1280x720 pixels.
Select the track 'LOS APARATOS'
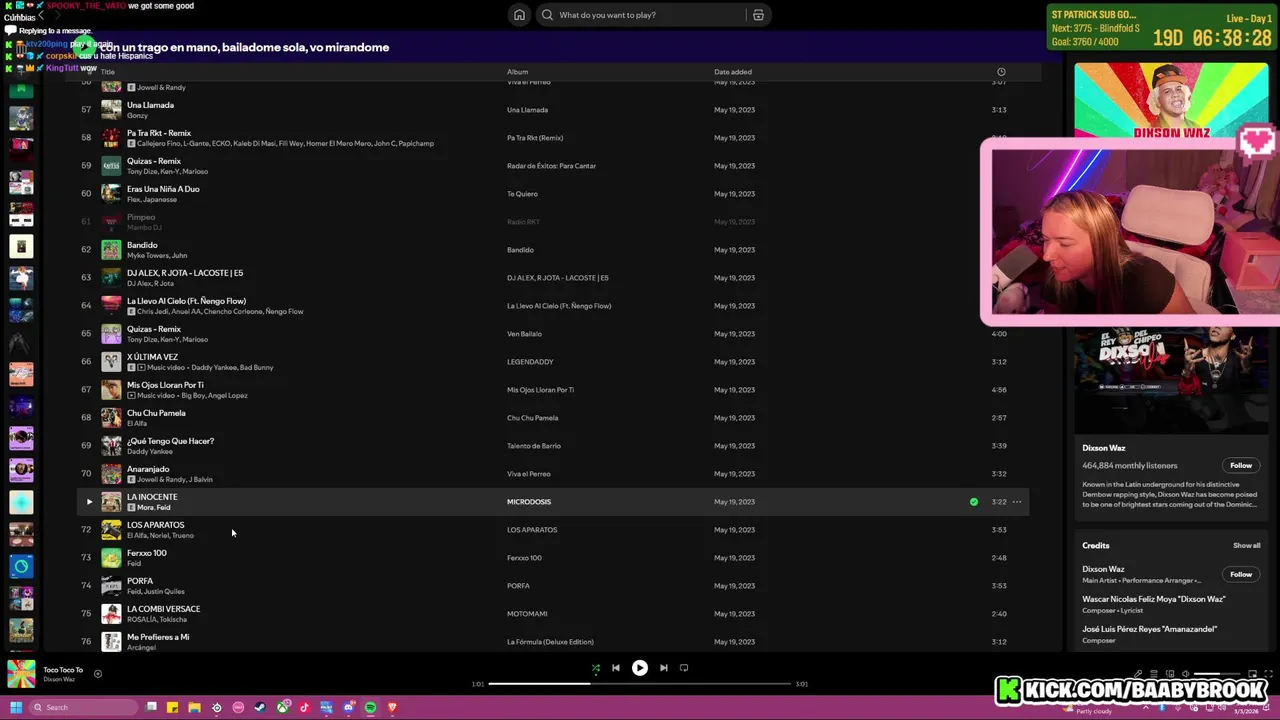(155, 525)
